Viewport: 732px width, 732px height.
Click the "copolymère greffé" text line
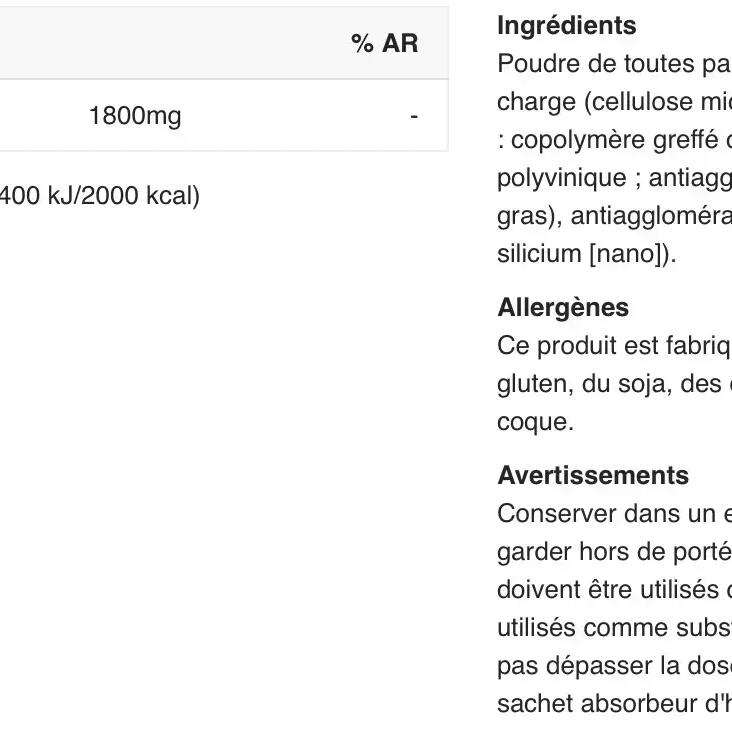click(x=614, y=140)
